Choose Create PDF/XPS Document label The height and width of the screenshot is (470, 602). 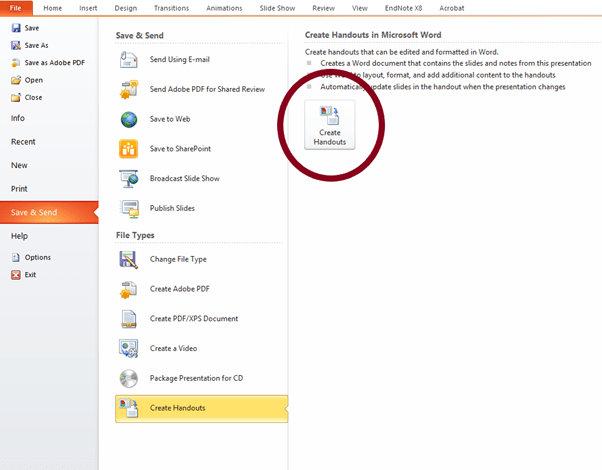tap(194, 319)
